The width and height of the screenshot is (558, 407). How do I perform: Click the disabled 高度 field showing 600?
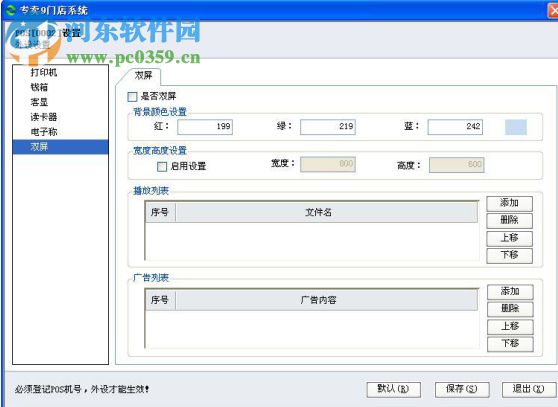(457, 165)
